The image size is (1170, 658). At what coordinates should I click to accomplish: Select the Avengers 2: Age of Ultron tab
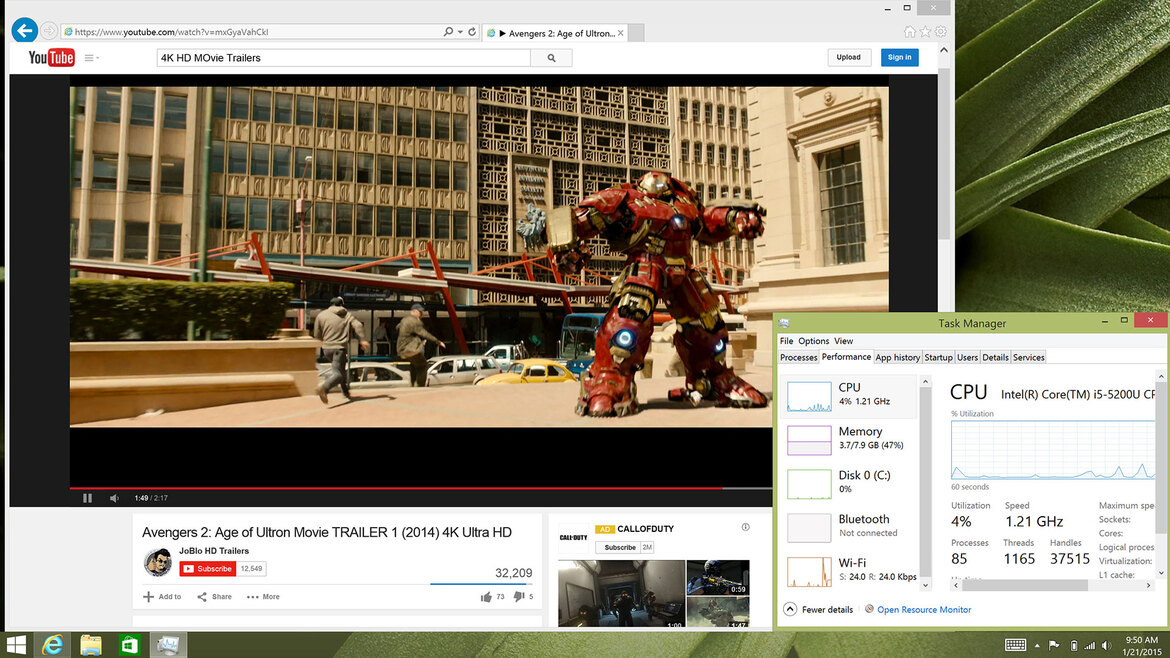pos(554,33)
